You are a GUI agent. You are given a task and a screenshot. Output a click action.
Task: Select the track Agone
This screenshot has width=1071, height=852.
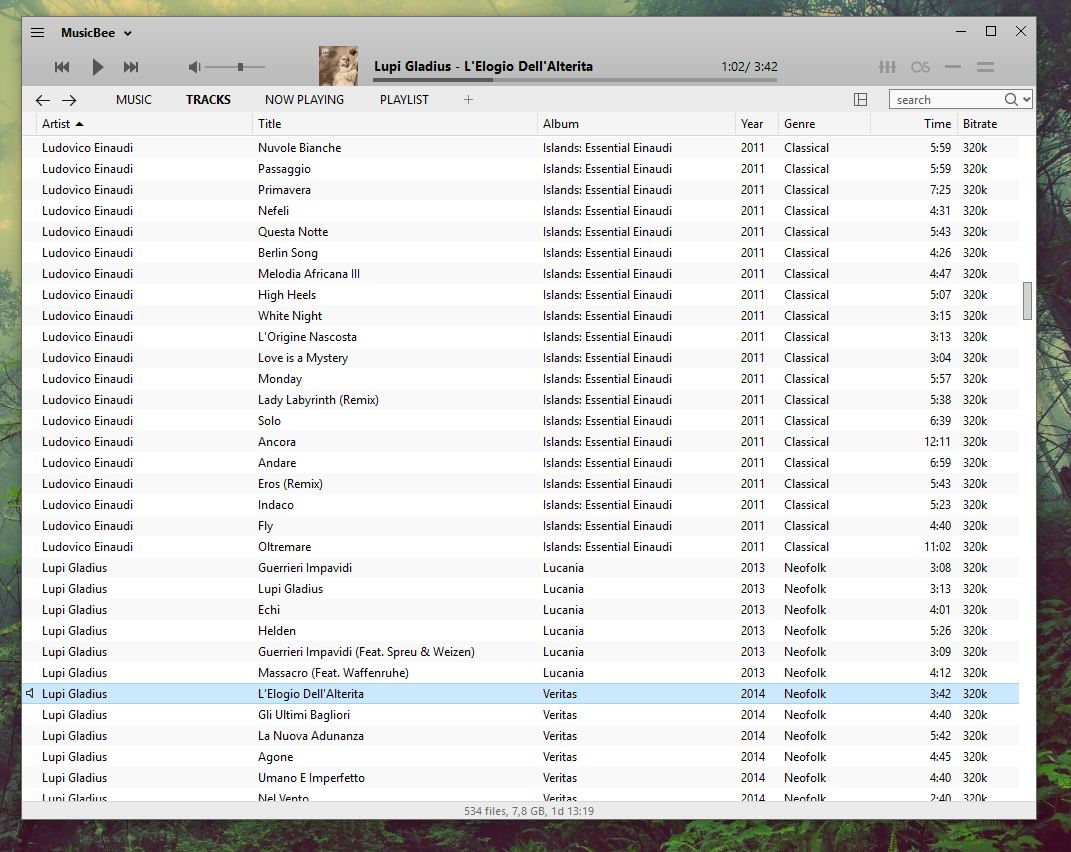pyautogui.click(x=520, y=757)
